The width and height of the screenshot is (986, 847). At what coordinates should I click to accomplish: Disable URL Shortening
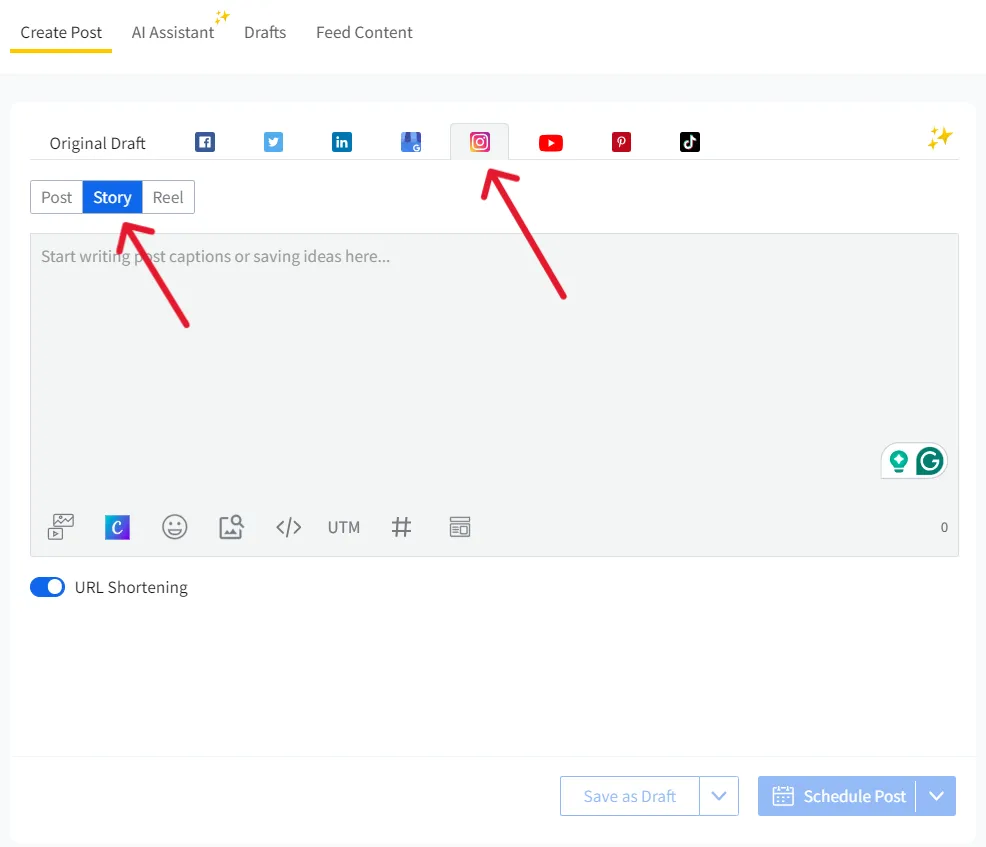coord(47,586)
